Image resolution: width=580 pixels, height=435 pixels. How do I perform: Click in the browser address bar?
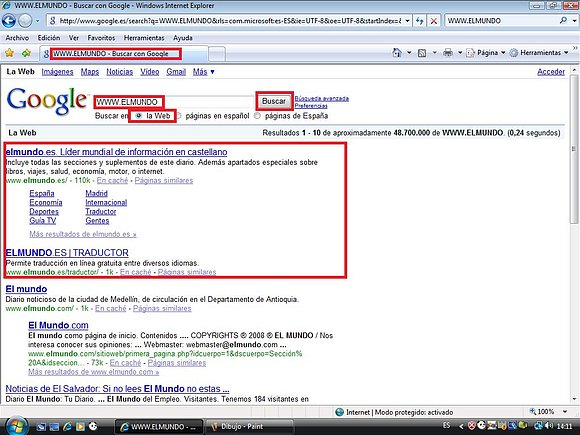(x=229, y=21)
